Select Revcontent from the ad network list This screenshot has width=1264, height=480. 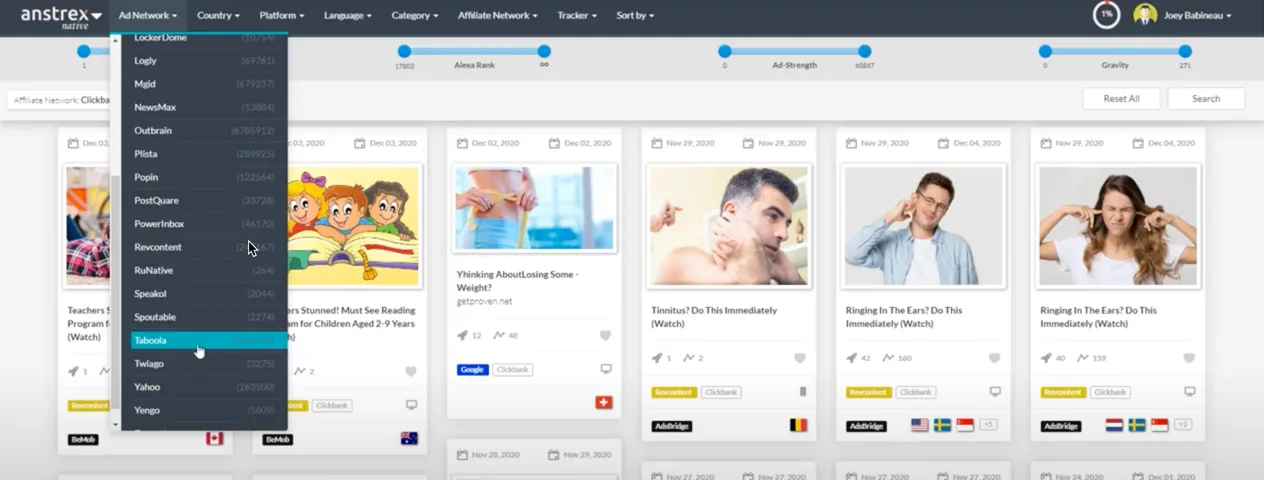[205, 247]
